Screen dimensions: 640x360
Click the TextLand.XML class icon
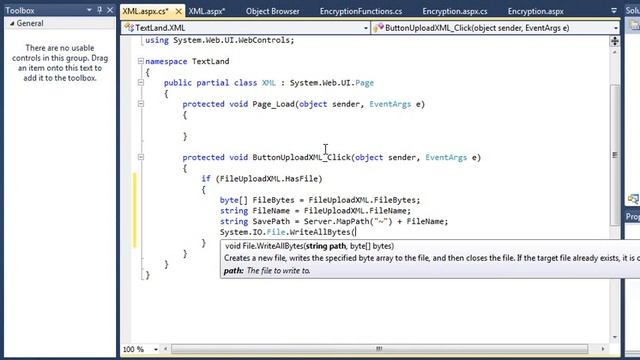pyautogui.click(x=129, y=28)
